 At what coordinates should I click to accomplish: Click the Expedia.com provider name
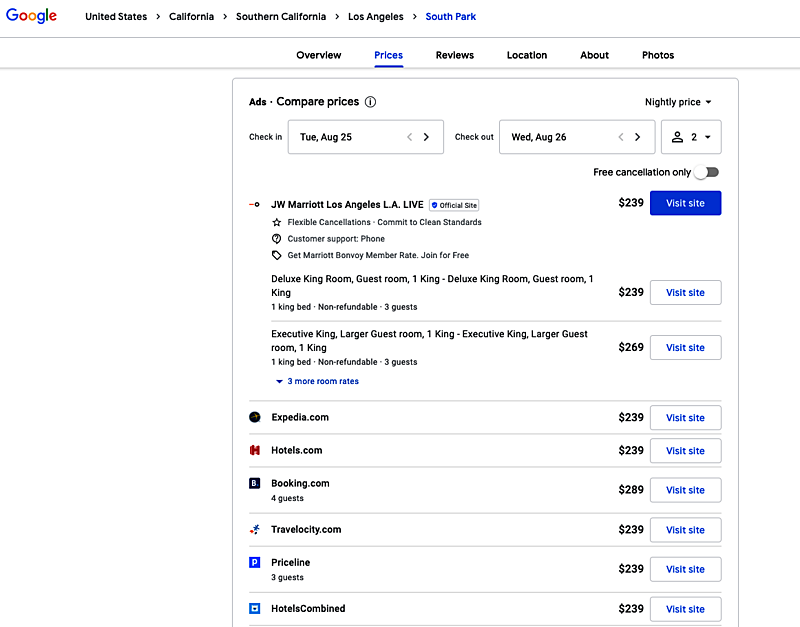pos(300,417)
